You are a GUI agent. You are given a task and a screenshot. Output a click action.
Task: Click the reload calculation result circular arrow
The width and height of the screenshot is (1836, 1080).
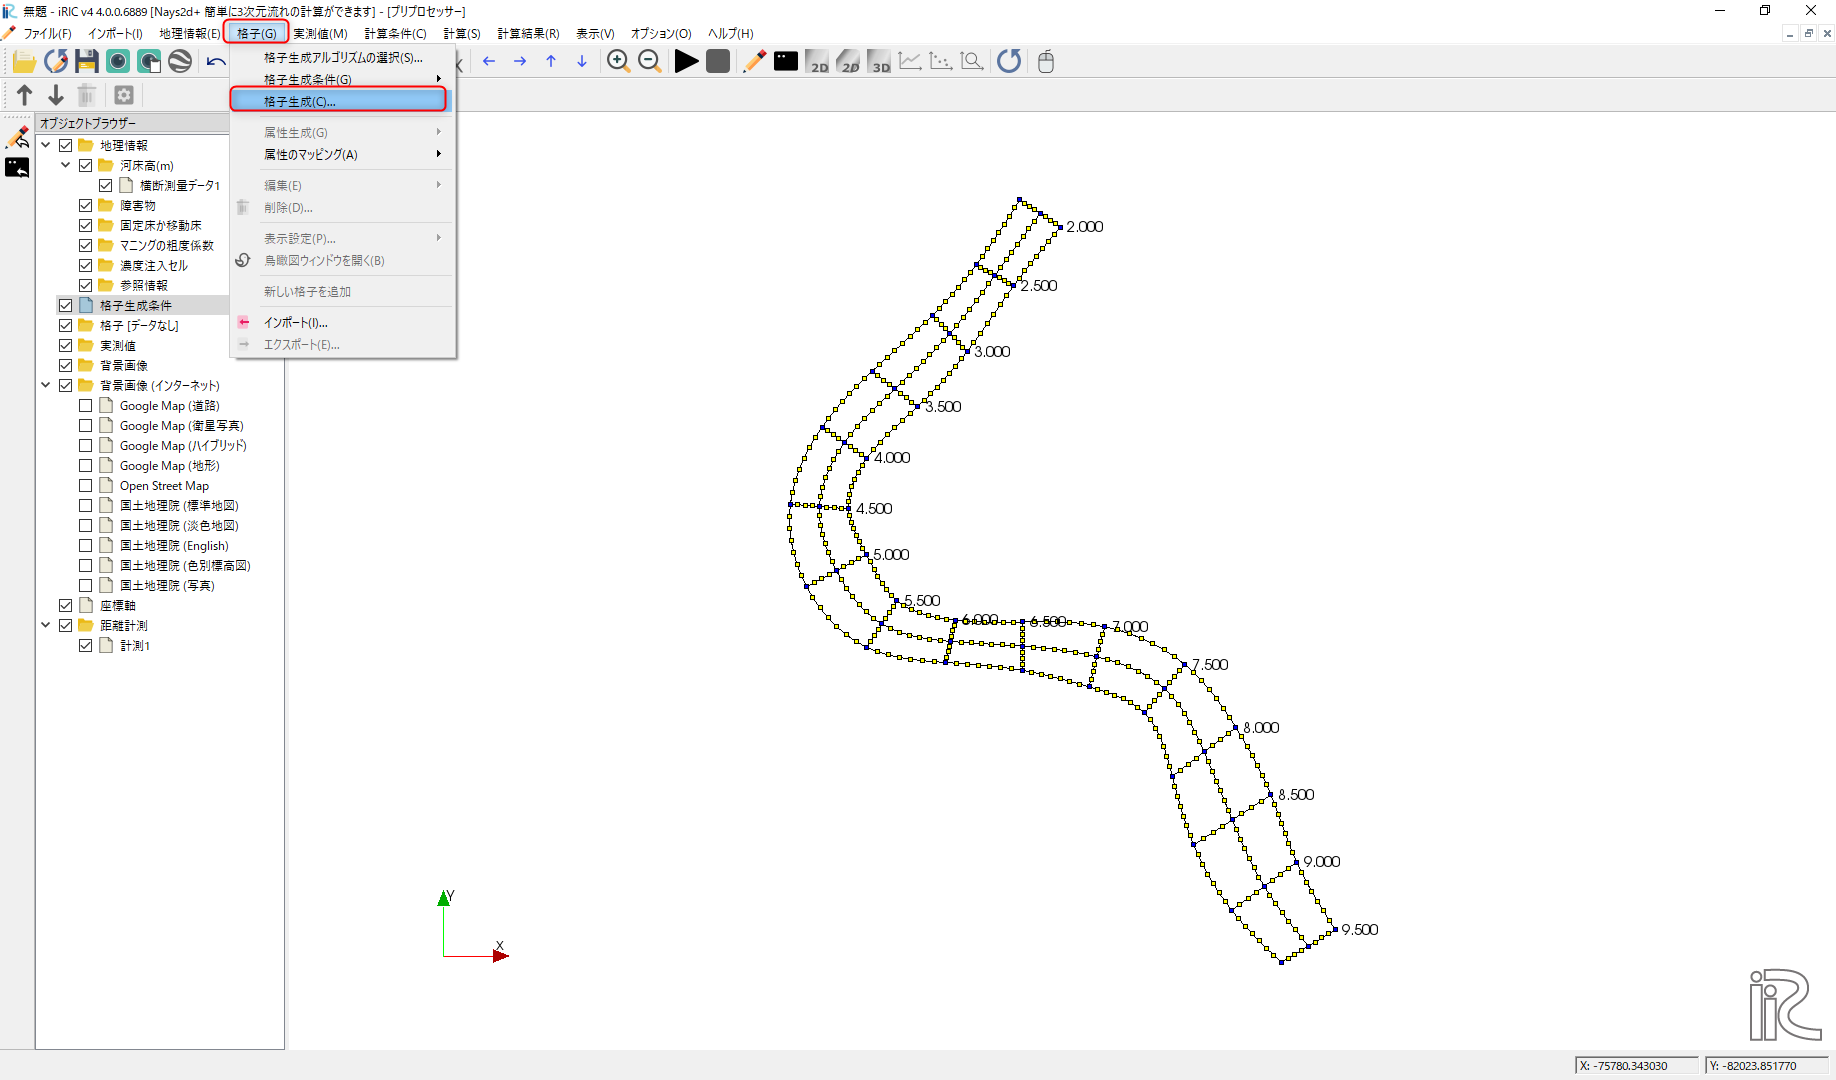coord(1009,62)
